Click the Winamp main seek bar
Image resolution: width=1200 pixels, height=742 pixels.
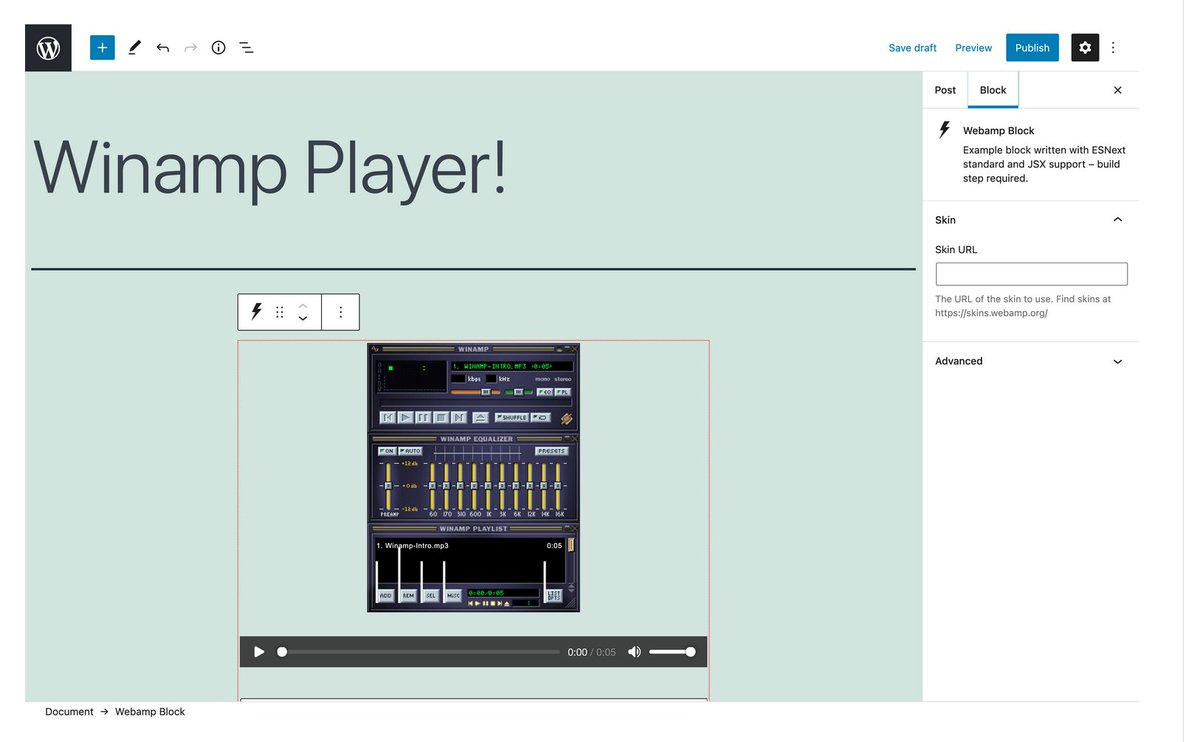click(x=475, y=403)
